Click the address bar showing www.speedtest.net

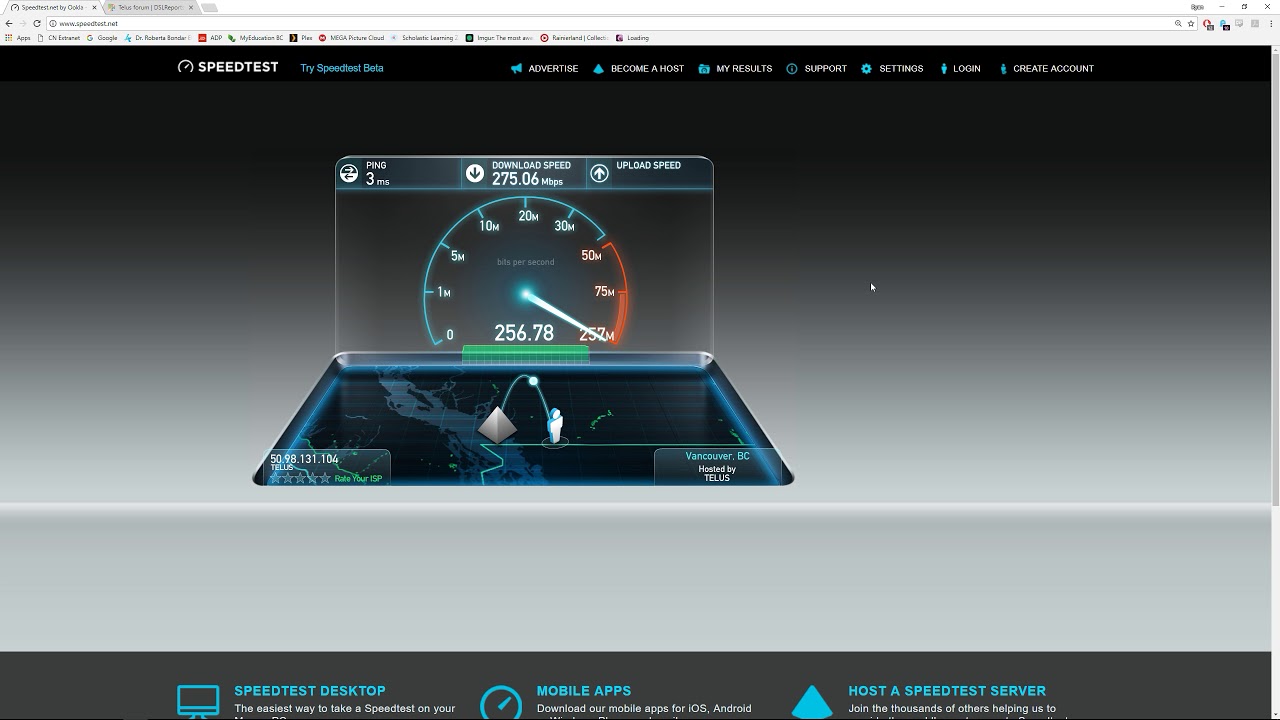pyautogui.click(x=622, y=23)
